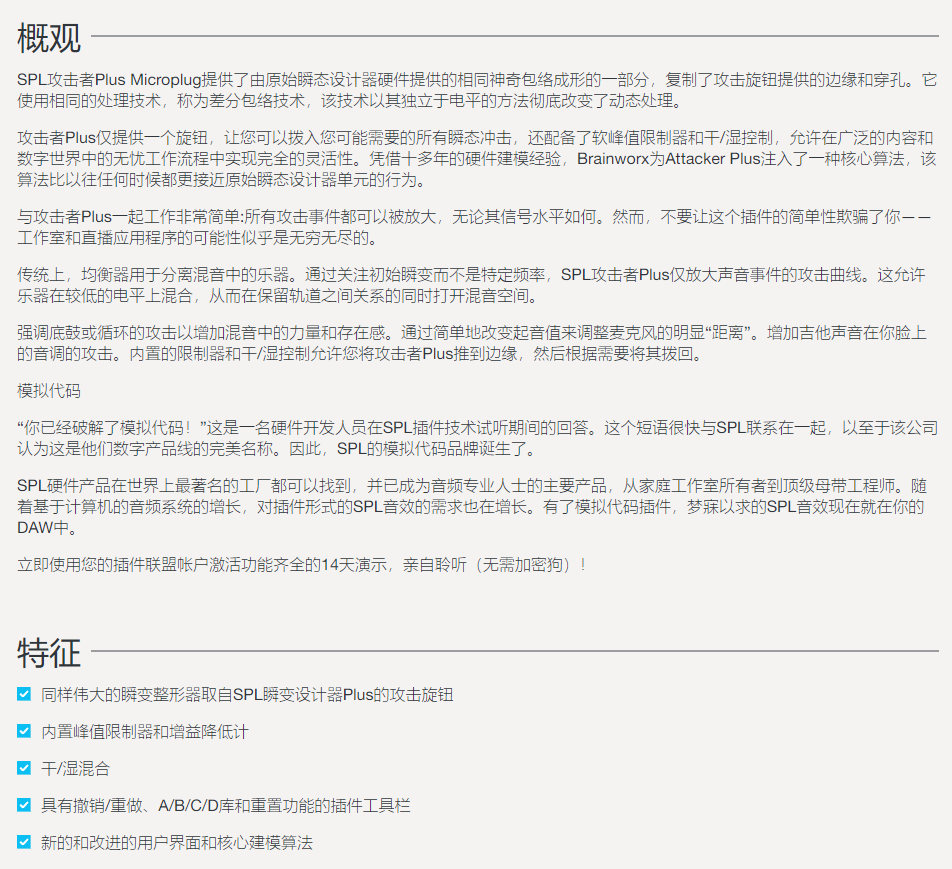Click checkmark icon beside 新的和改进的用户界面
The image size is (952, 869).
click(24, 842)
